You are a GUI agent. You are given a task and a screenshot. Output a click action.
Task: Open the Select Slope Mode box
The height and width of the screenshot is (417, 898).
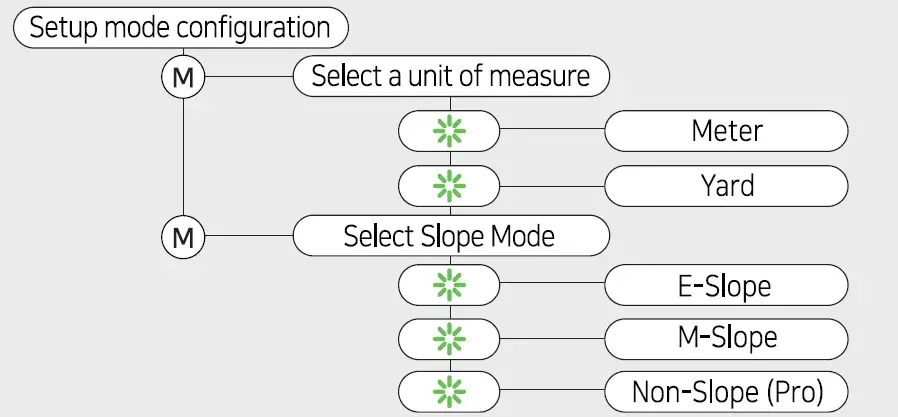tap(451, 237)
